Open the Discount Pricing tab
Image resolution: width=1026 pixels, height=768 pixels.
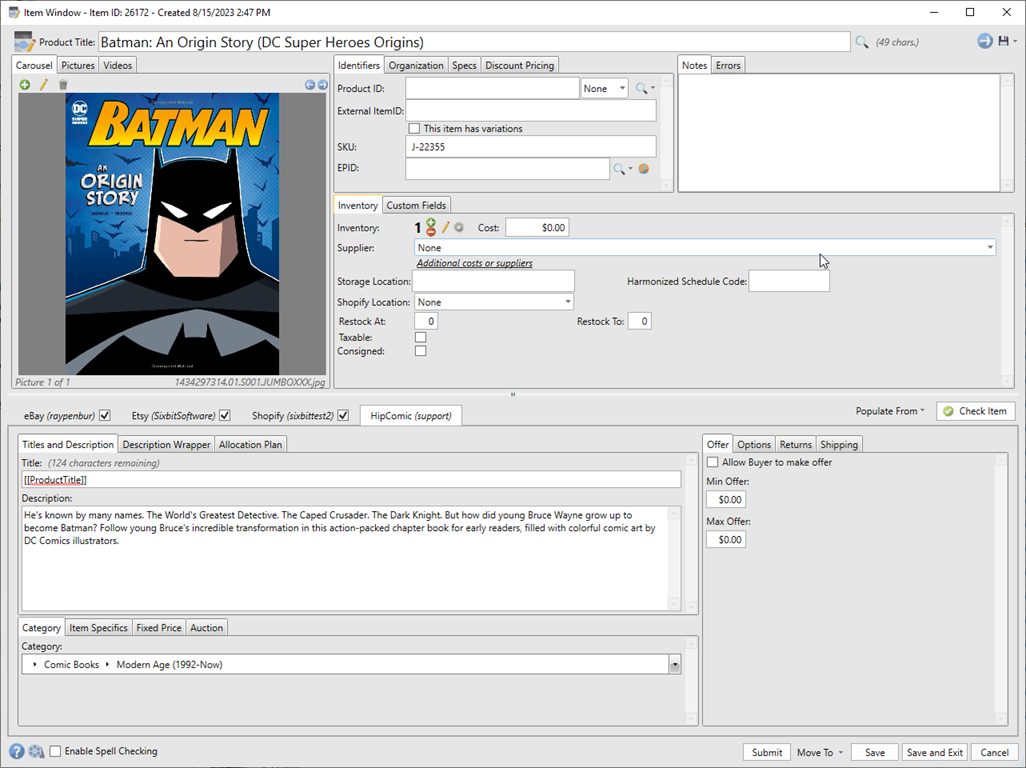(x=520, y=65)
